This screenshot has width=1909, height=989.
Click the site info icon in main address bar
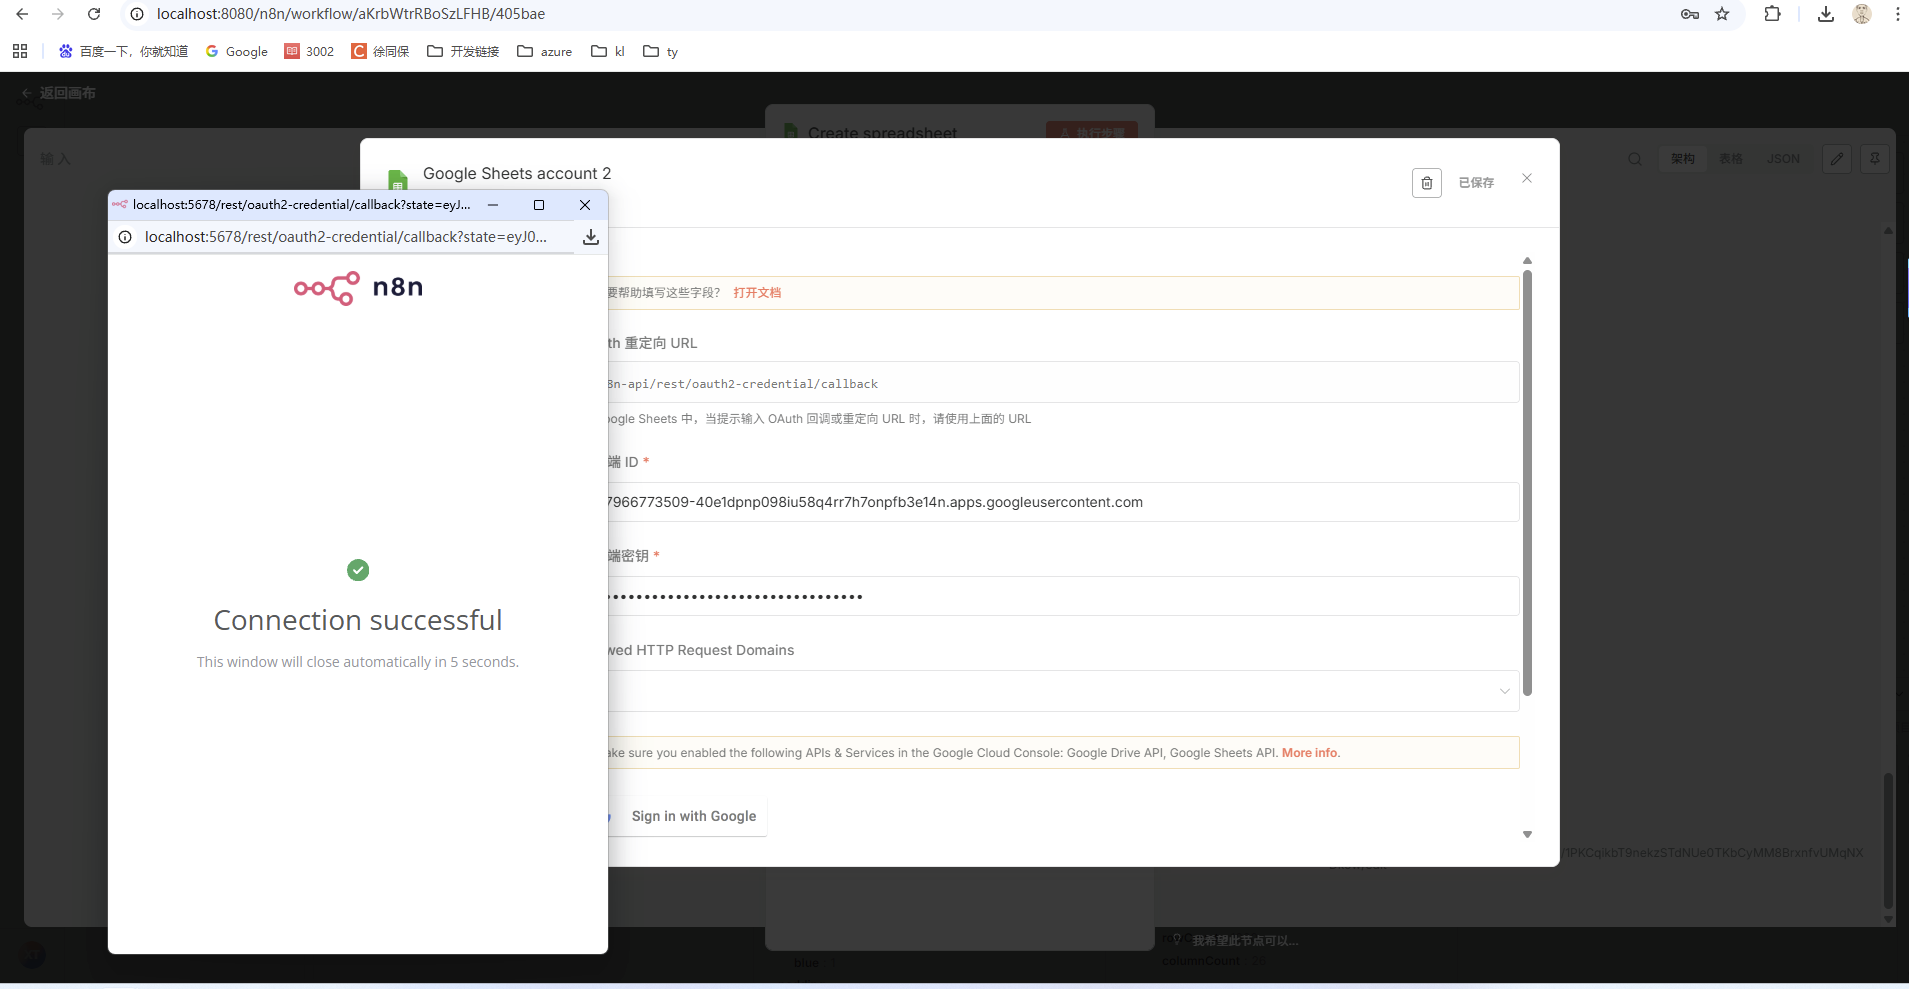[137, 14]
